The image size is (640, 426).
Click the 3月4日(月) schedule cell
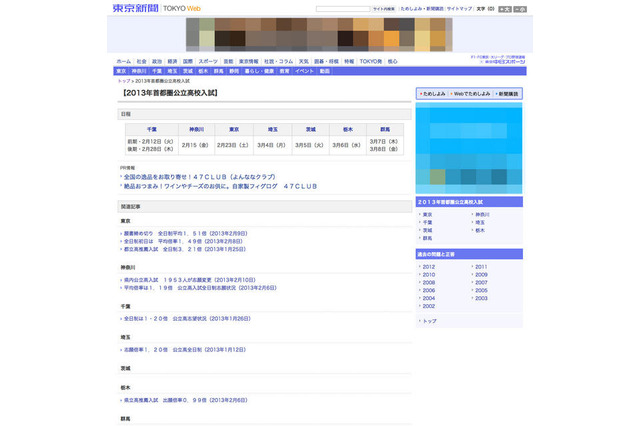click(x=271, y=145)
